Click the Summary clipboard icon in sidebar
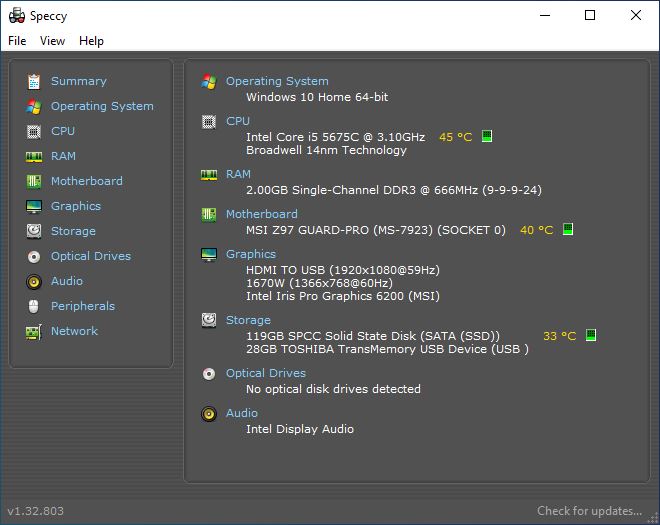This screenshot has height=525, width=660. [x=34, y=81]
